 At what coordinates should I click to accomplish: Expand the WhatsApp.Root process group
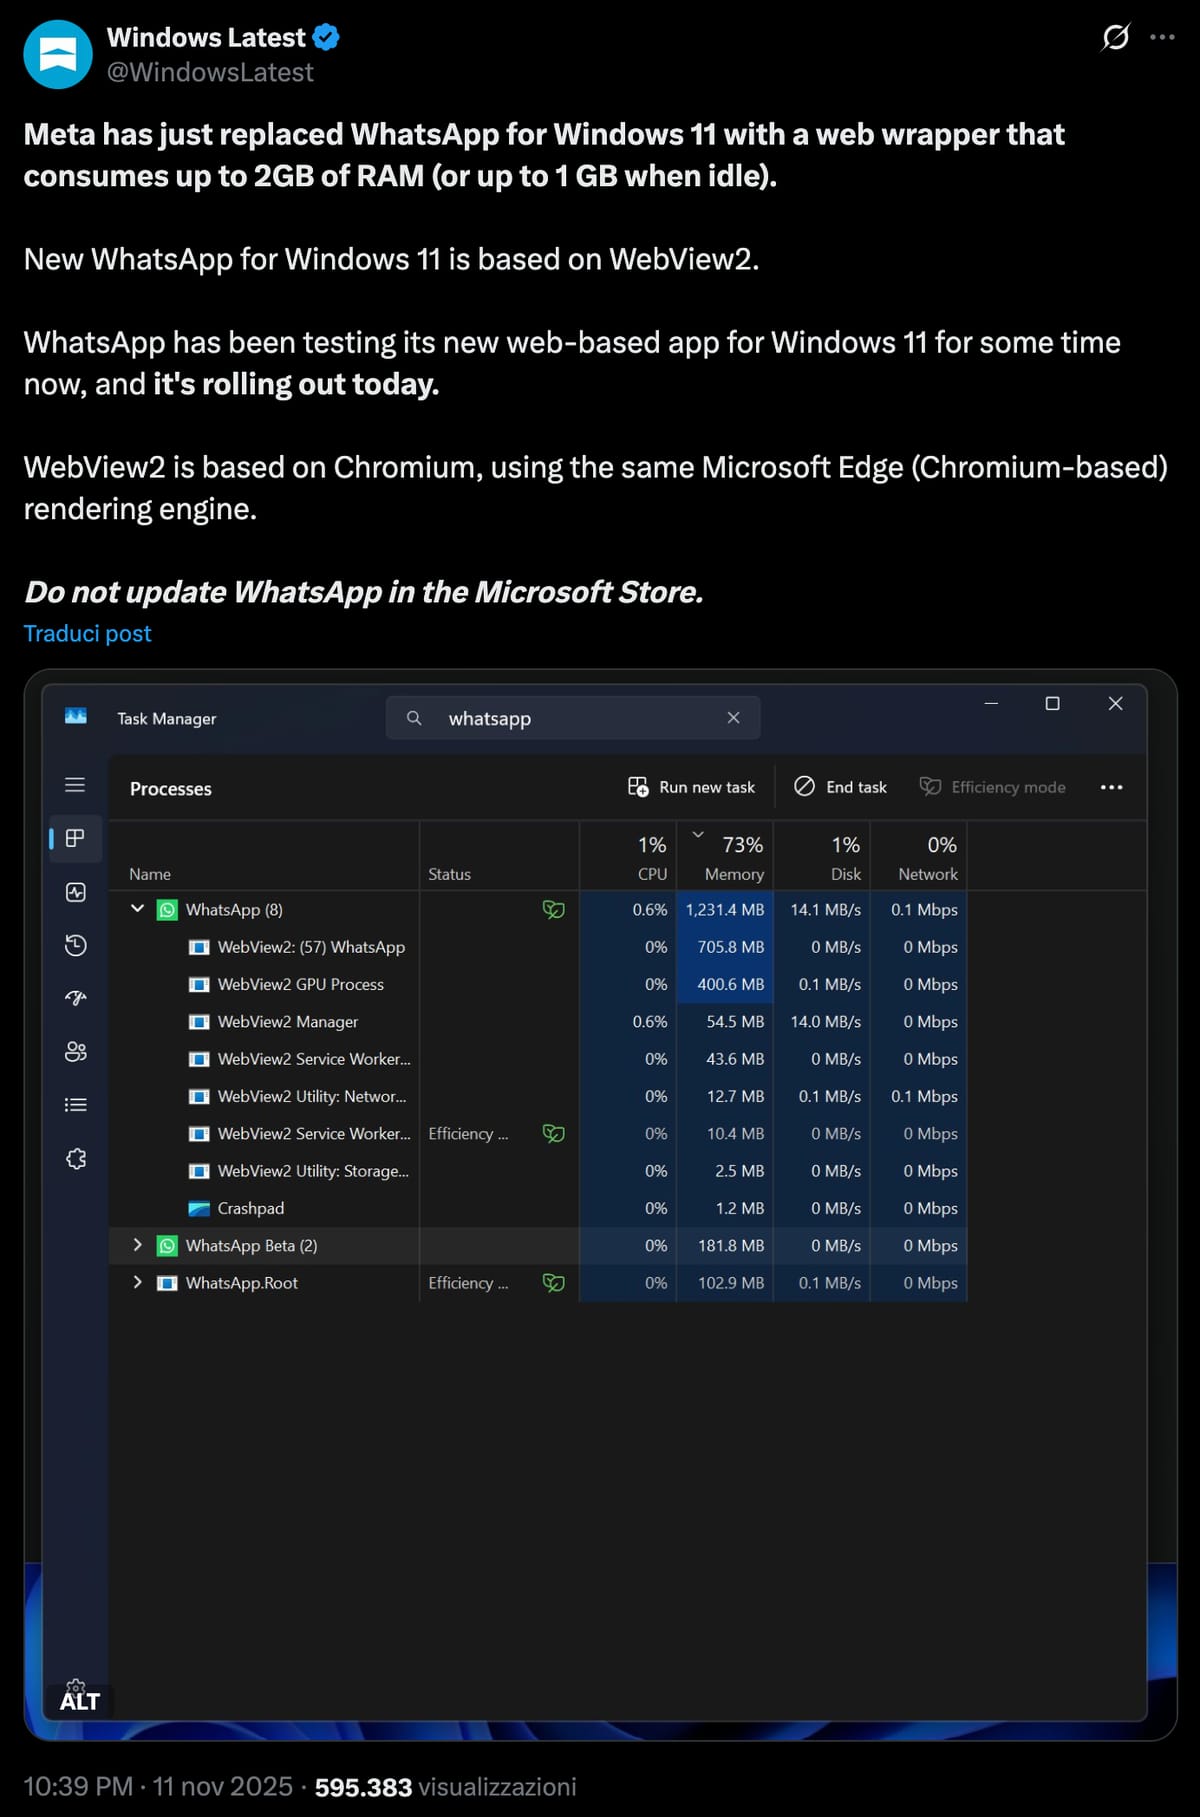(x=138, y=1282)
